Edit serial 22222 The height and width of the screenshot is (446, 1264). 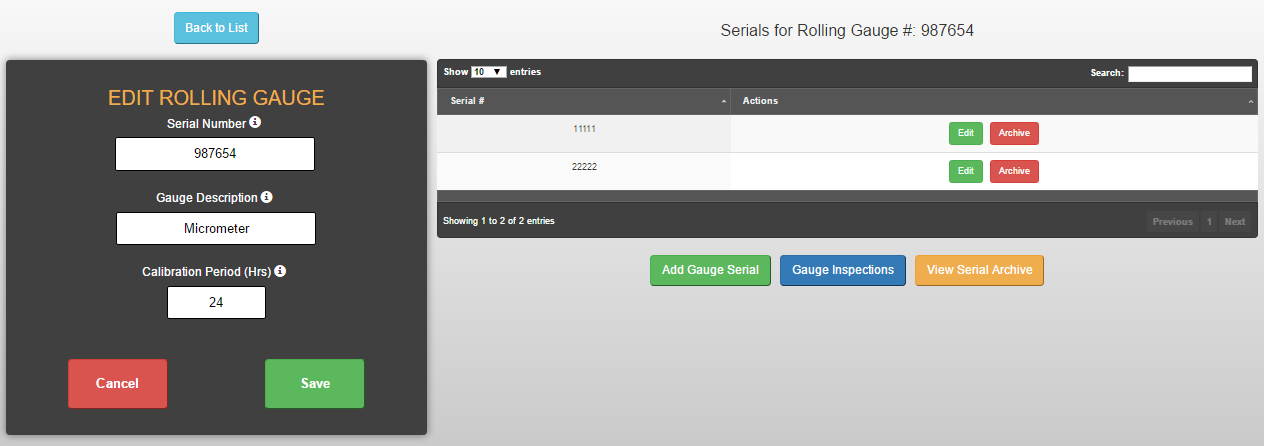[966, 171]
